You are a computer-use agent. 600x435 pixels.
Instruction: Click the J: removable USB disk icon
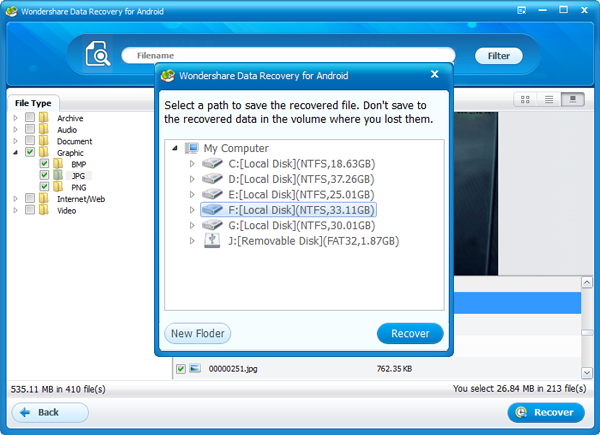click(212, 241)
